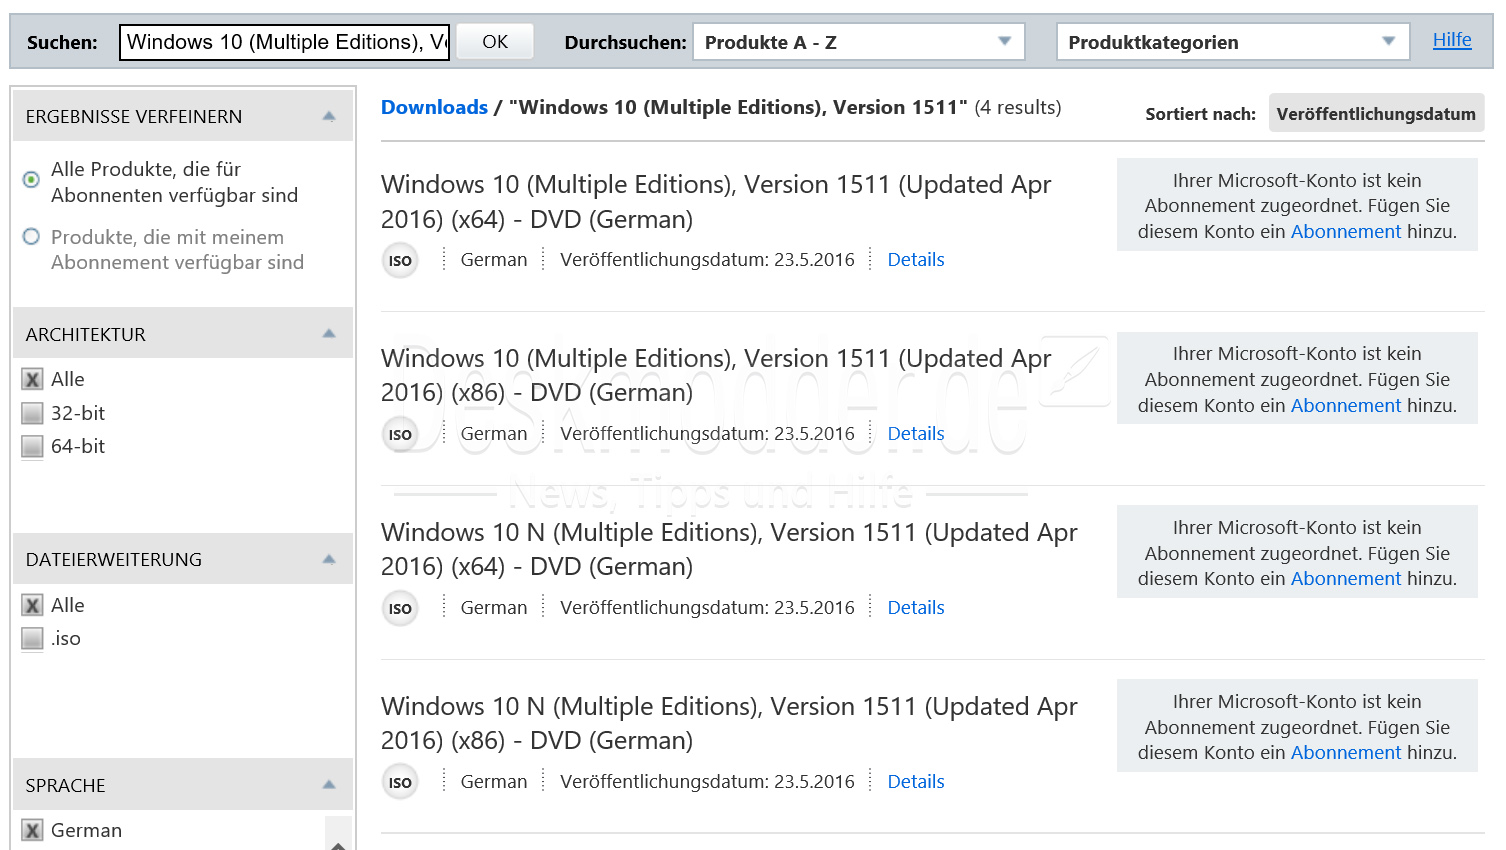The image size is (1506, 850).
Task: Click Abonnement link beside Windows 10 x64 result
Action: (1346, 232)
